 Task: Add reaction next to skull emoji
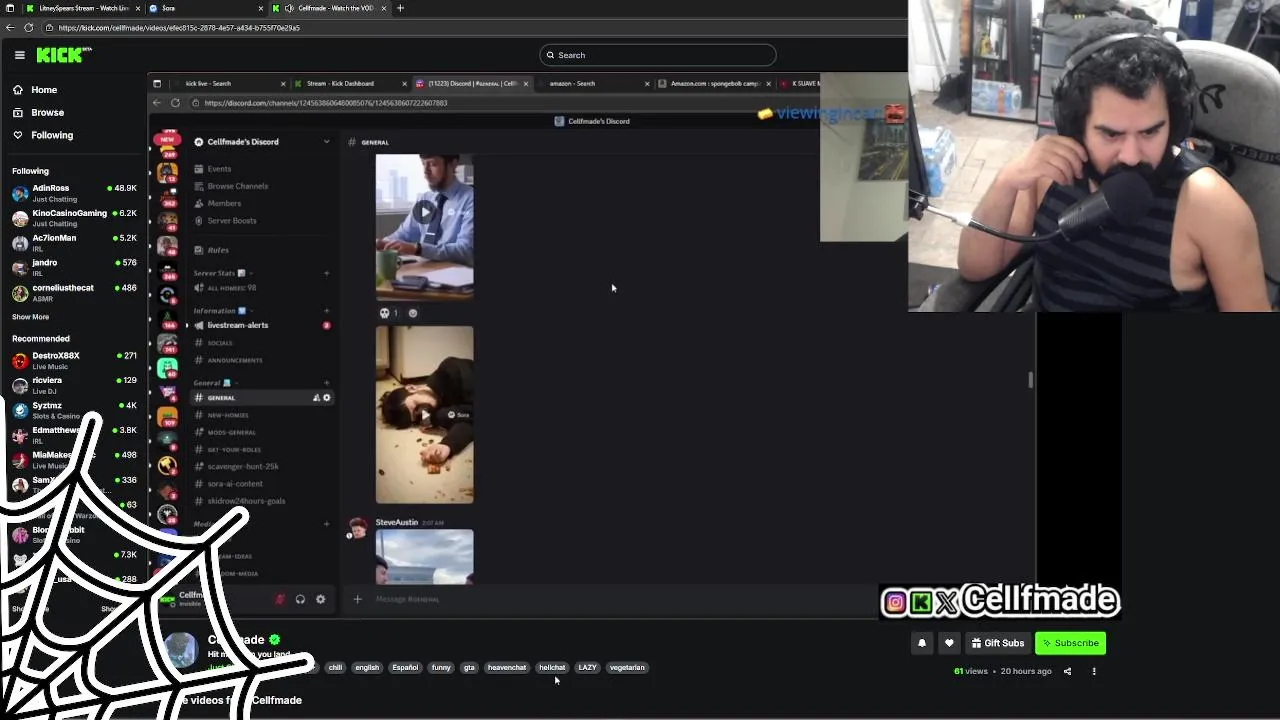click(x=413, y=313)
